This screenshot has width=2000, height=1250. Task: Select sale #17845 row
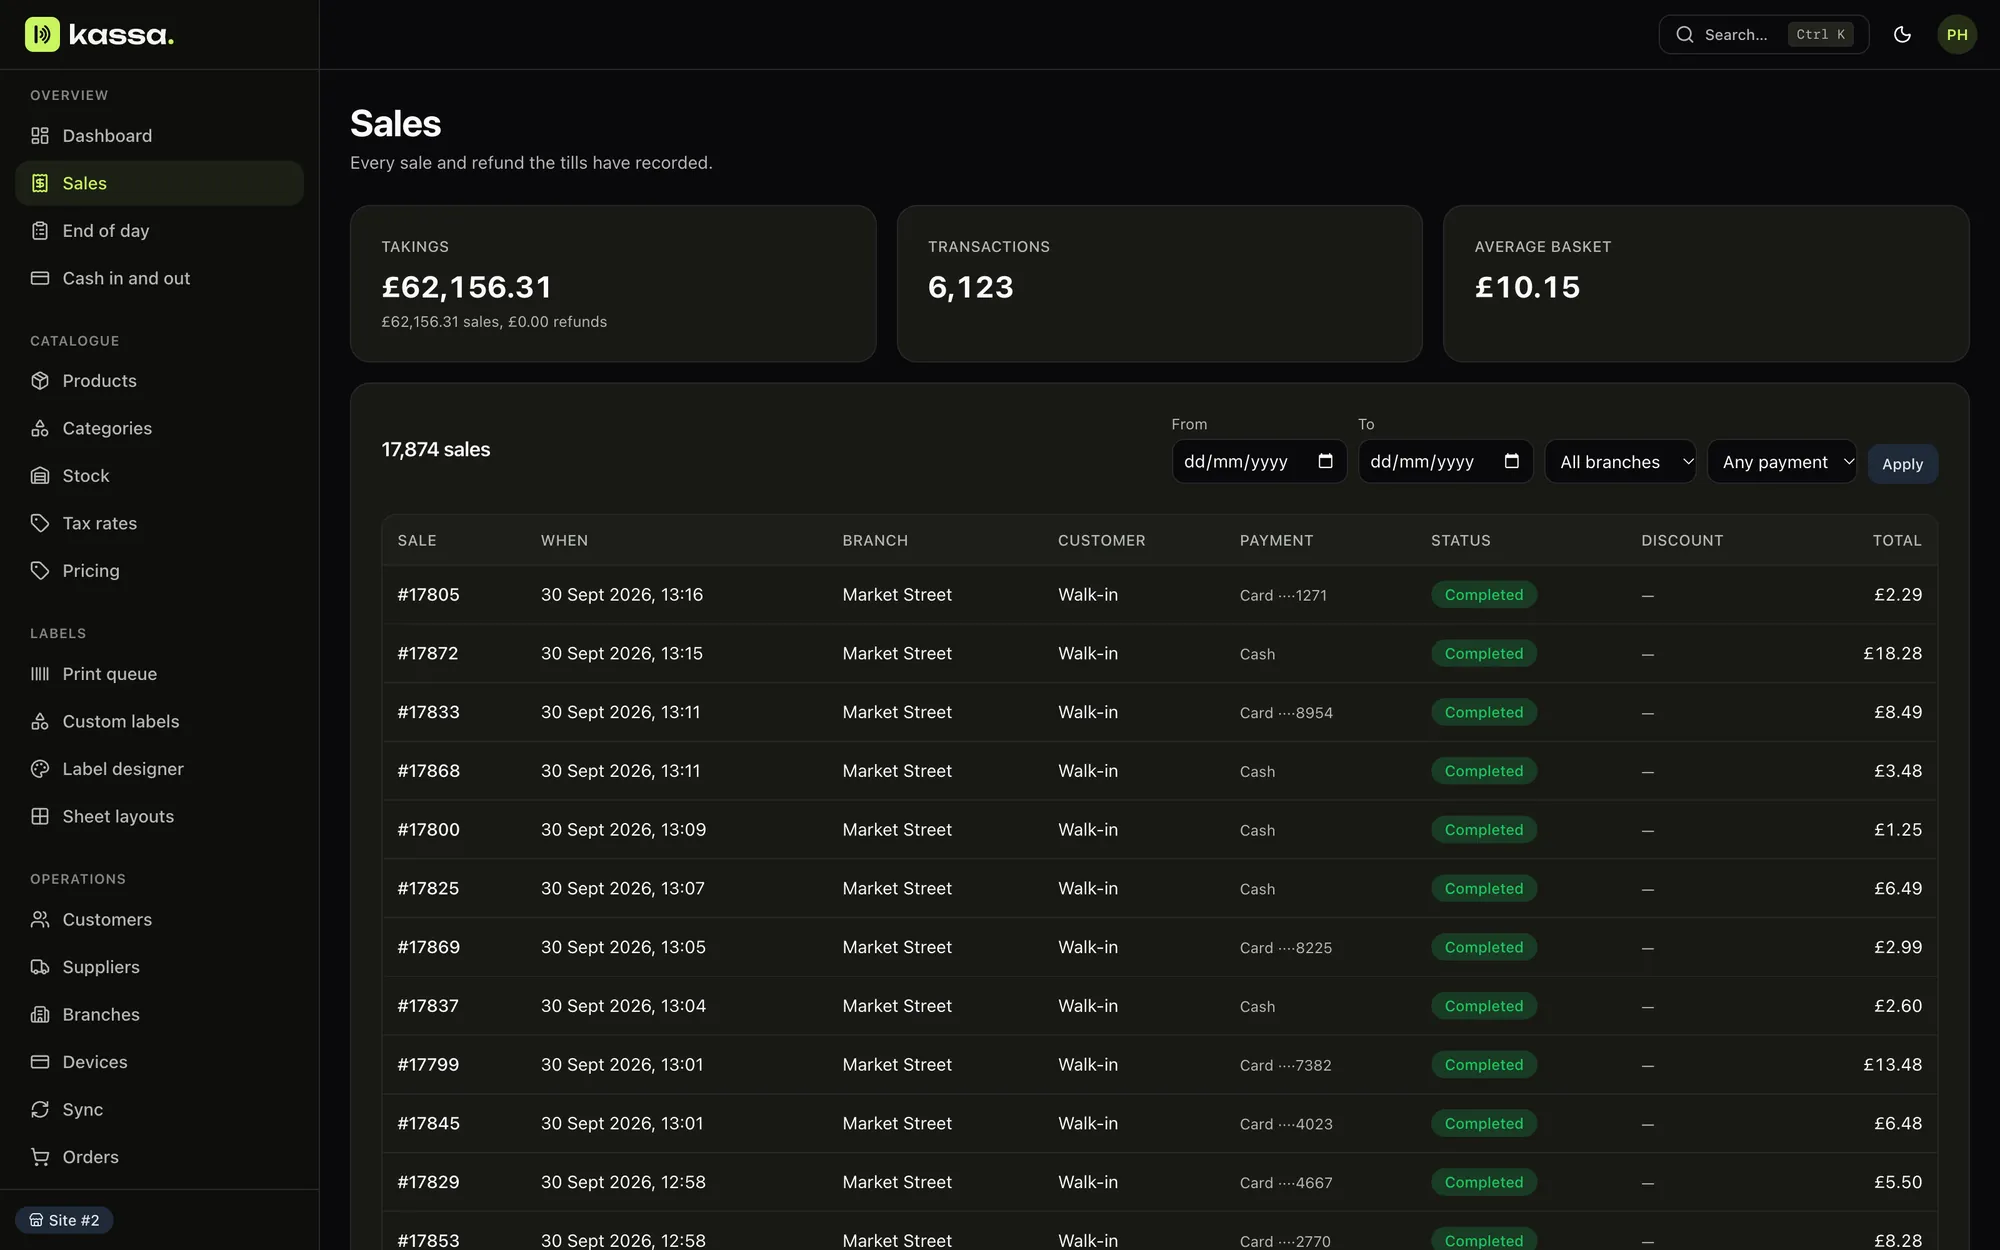click(x=1159, y=1124)
